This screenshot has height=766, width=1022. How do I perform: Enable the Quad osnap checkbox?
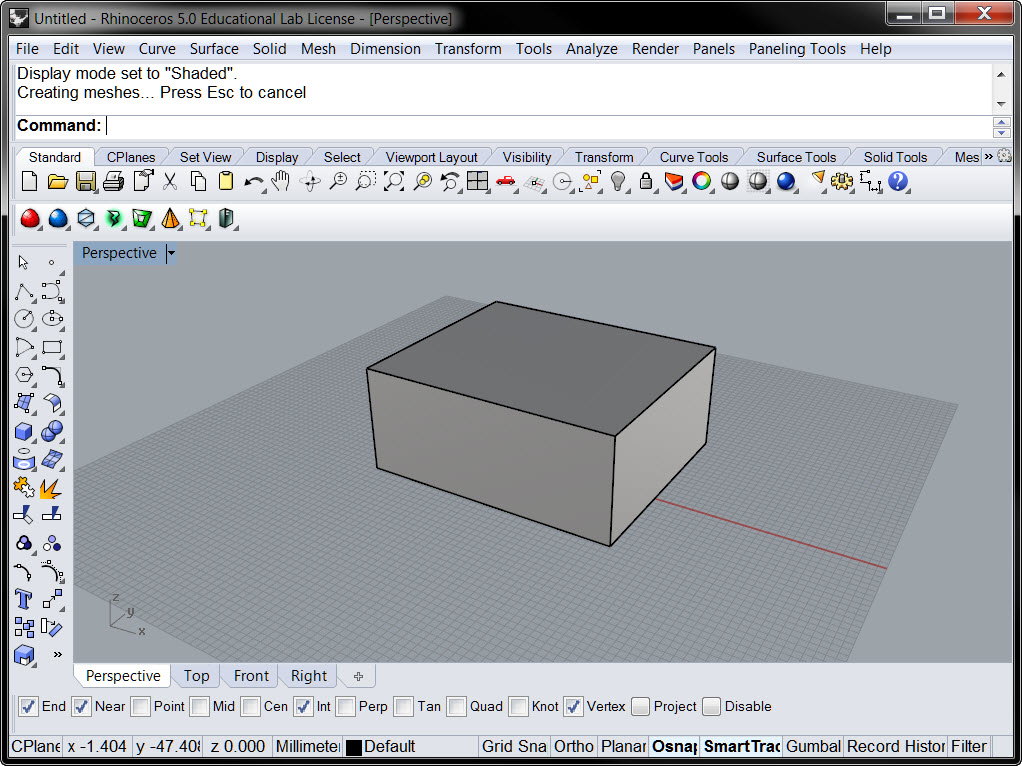(457, 706)
